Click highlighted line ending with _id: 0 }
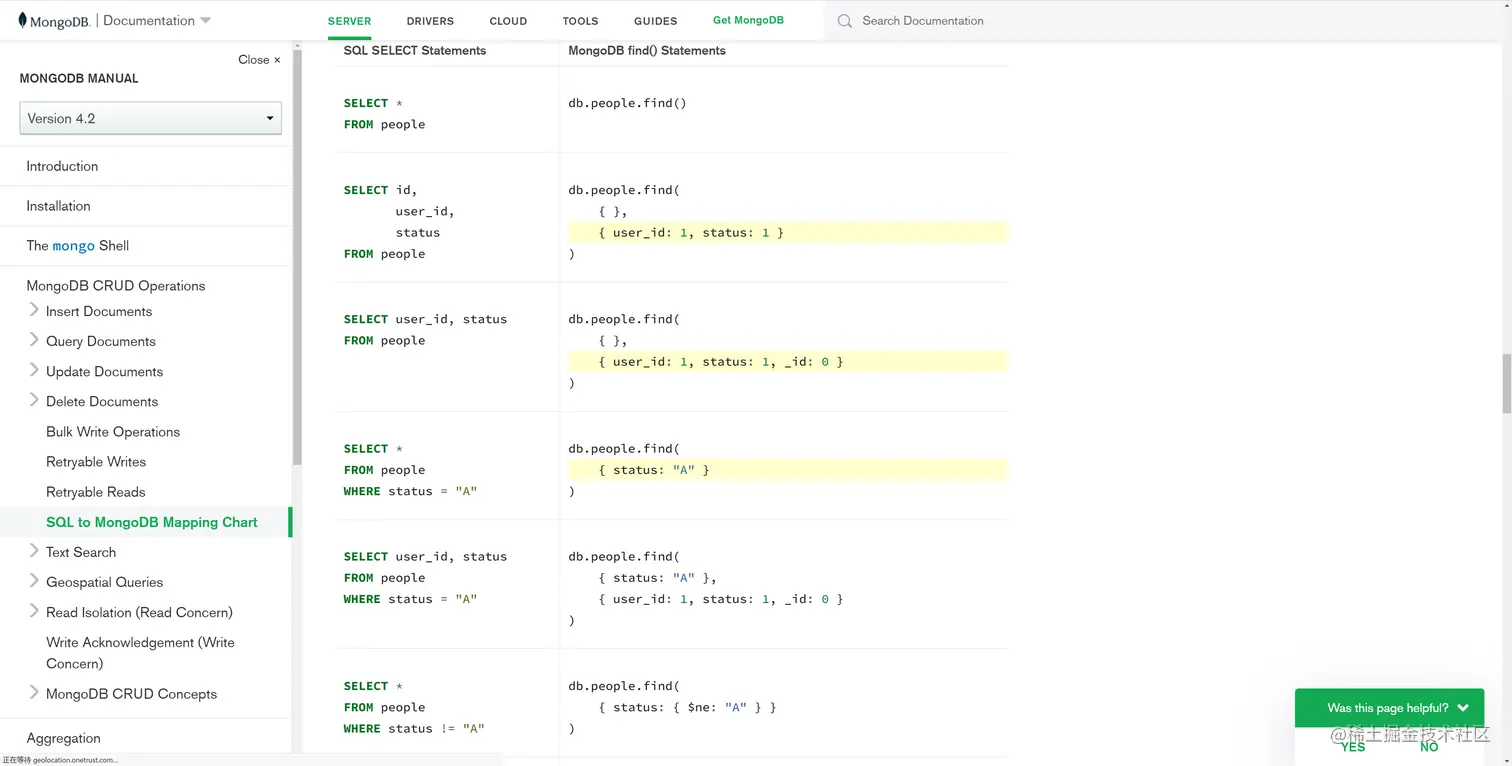This screenshot has height=766, width=1512. point(788,361)
